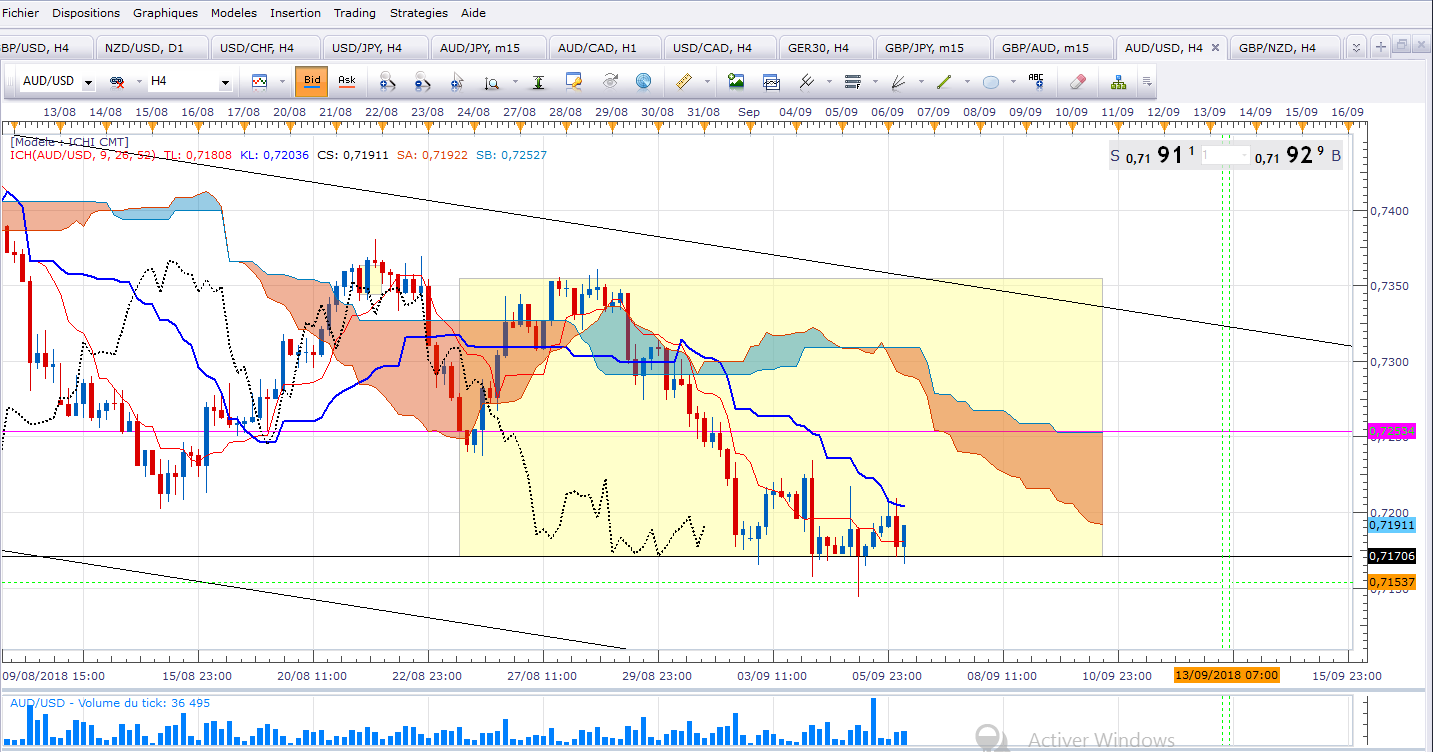
Task: Open the chart type icon
Action: click(259, 81)
